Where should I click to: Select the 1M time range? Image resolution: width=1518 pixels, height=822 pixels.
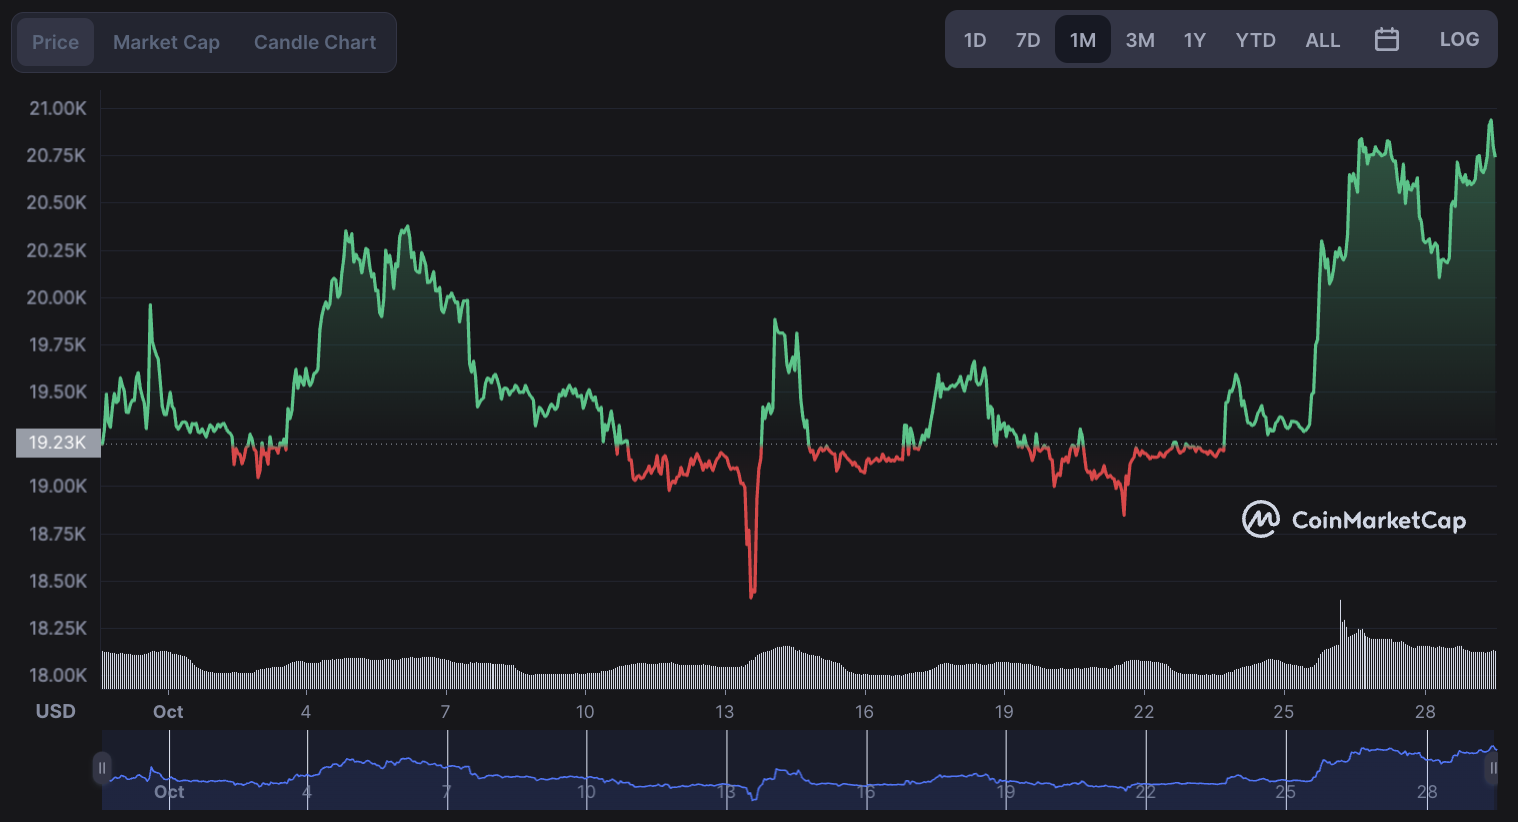pyautogui.click(x=1083, y=40)
